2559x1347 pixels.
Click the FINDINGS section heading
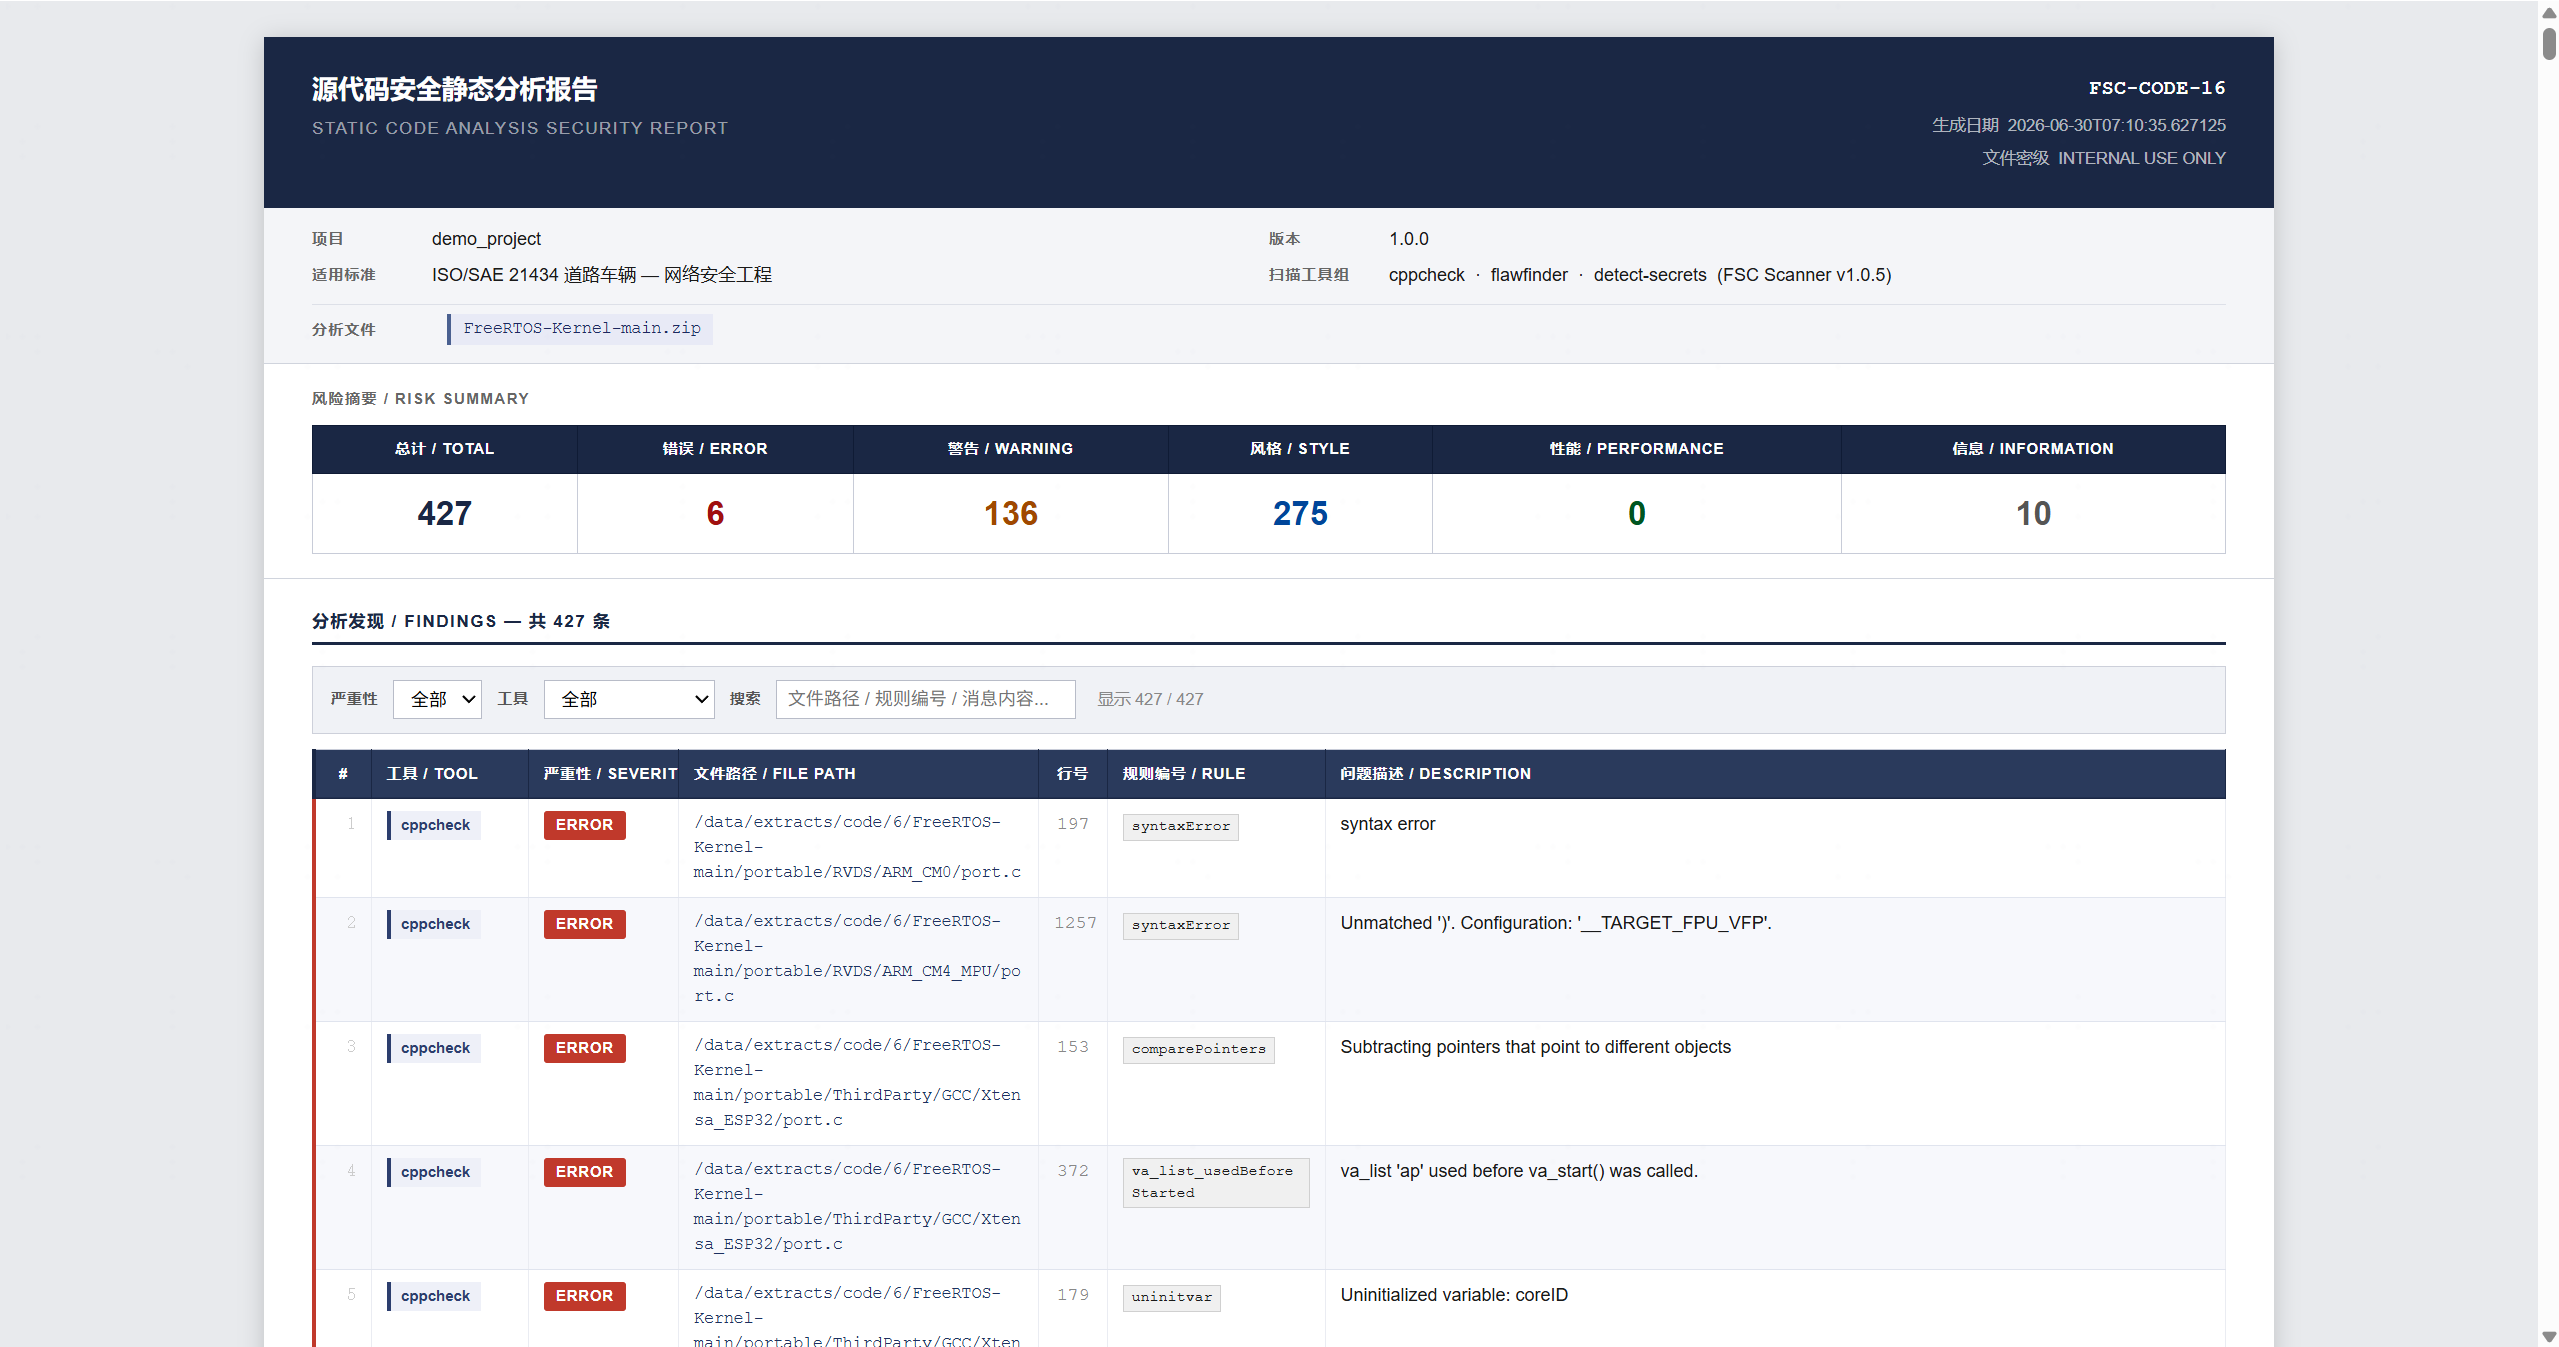tap(461, 621)
